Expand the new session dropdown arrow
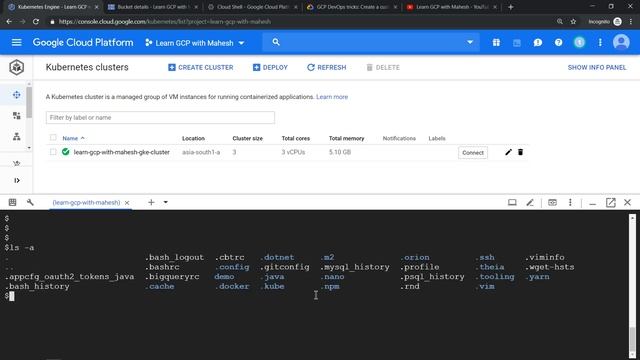This screenshot has width=640, height=360. pos(166,202)
